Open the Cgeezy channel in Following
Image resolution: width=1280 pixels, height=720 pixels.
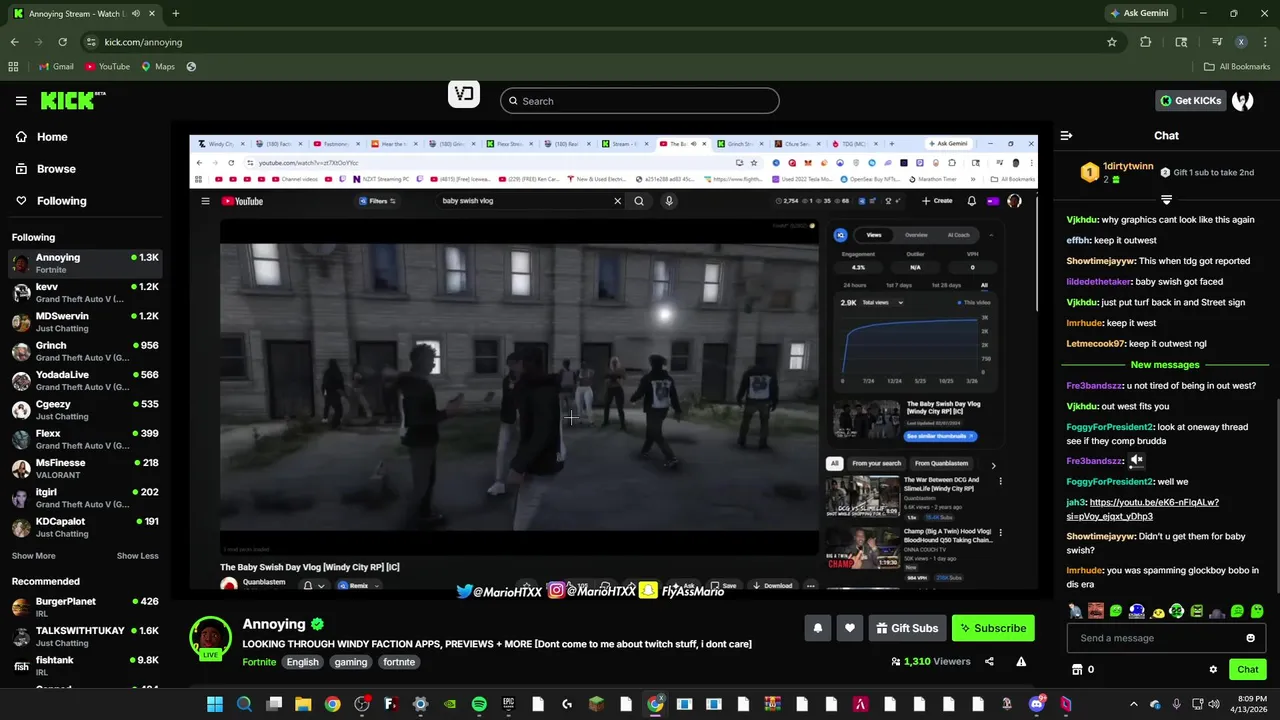[x=84, y=410]
